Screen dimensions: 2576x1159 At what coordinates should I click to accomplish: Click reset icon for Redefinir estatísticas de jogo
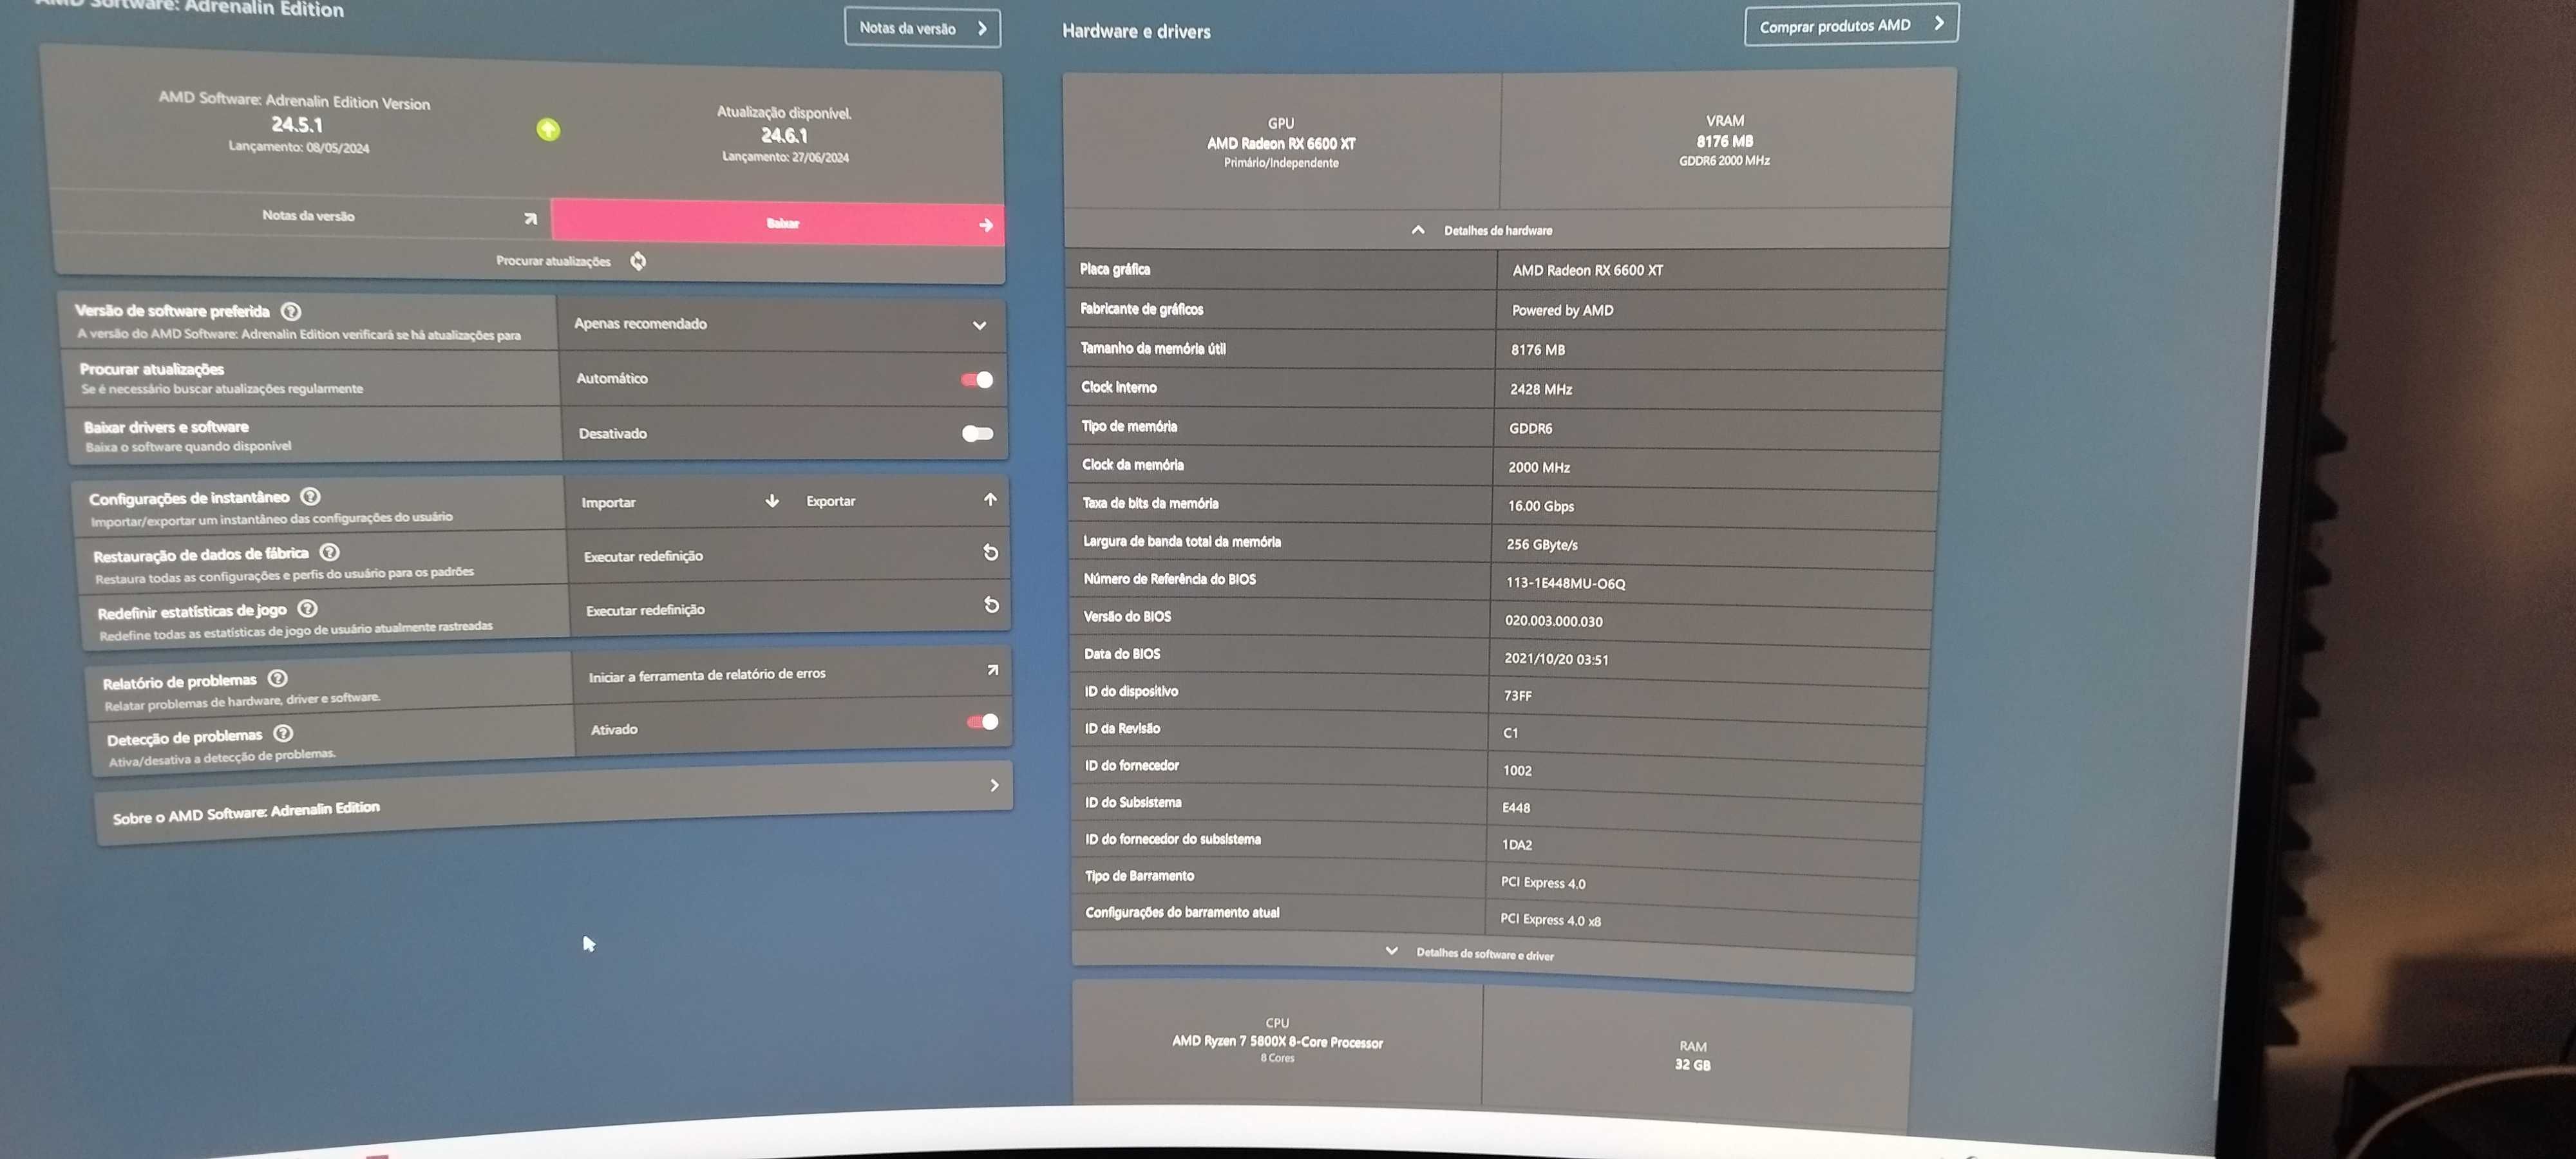pyautogui.click(x=992, y=605)
